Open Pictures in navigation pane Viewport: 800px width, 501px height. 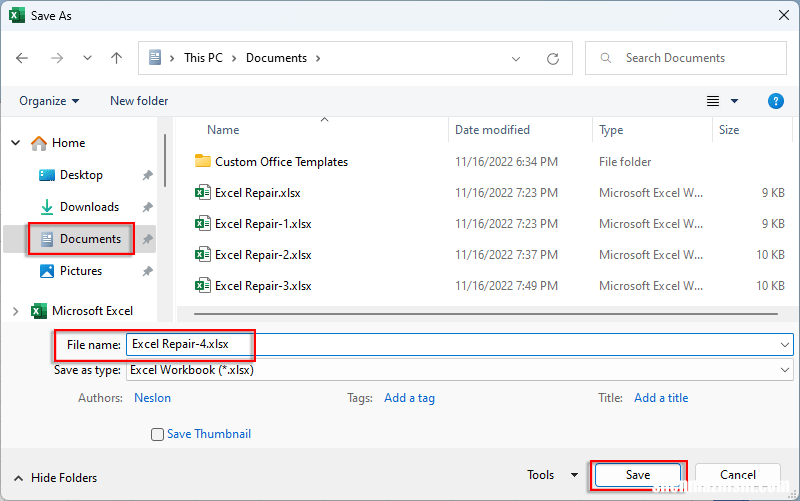(81, 271)
